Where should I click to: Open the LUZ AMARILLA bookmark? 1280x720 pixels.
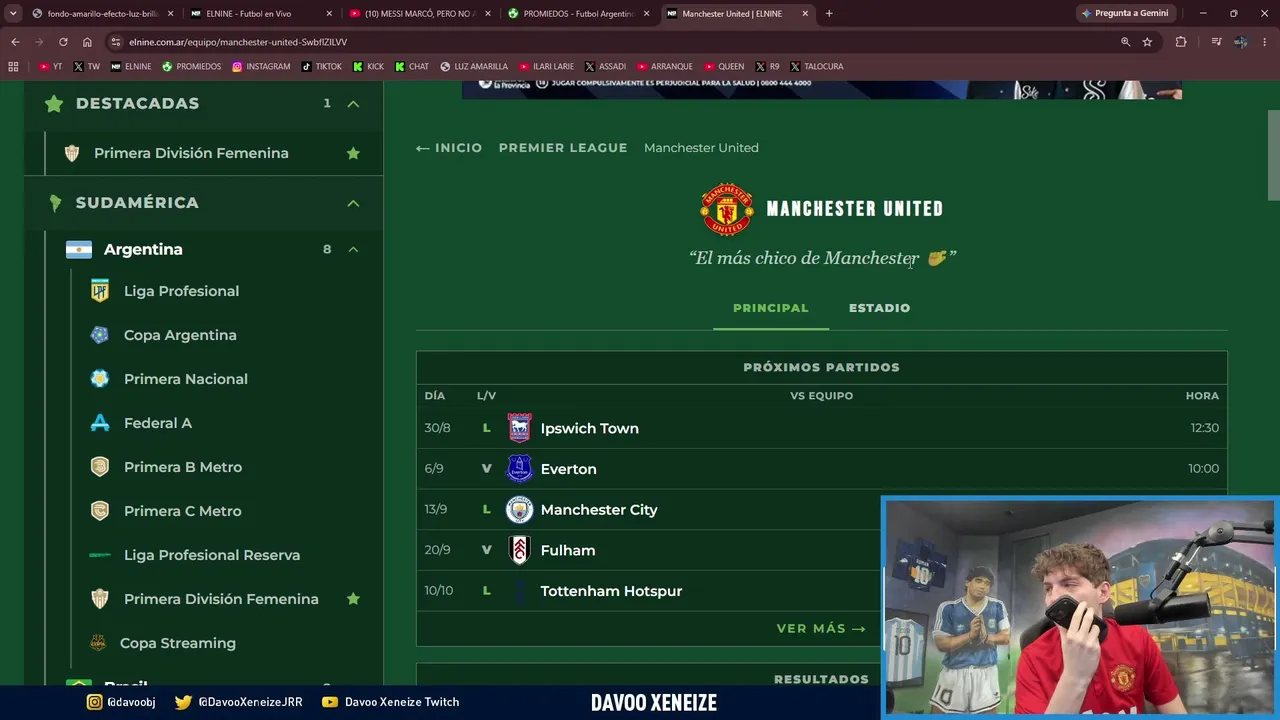point(473,67)
